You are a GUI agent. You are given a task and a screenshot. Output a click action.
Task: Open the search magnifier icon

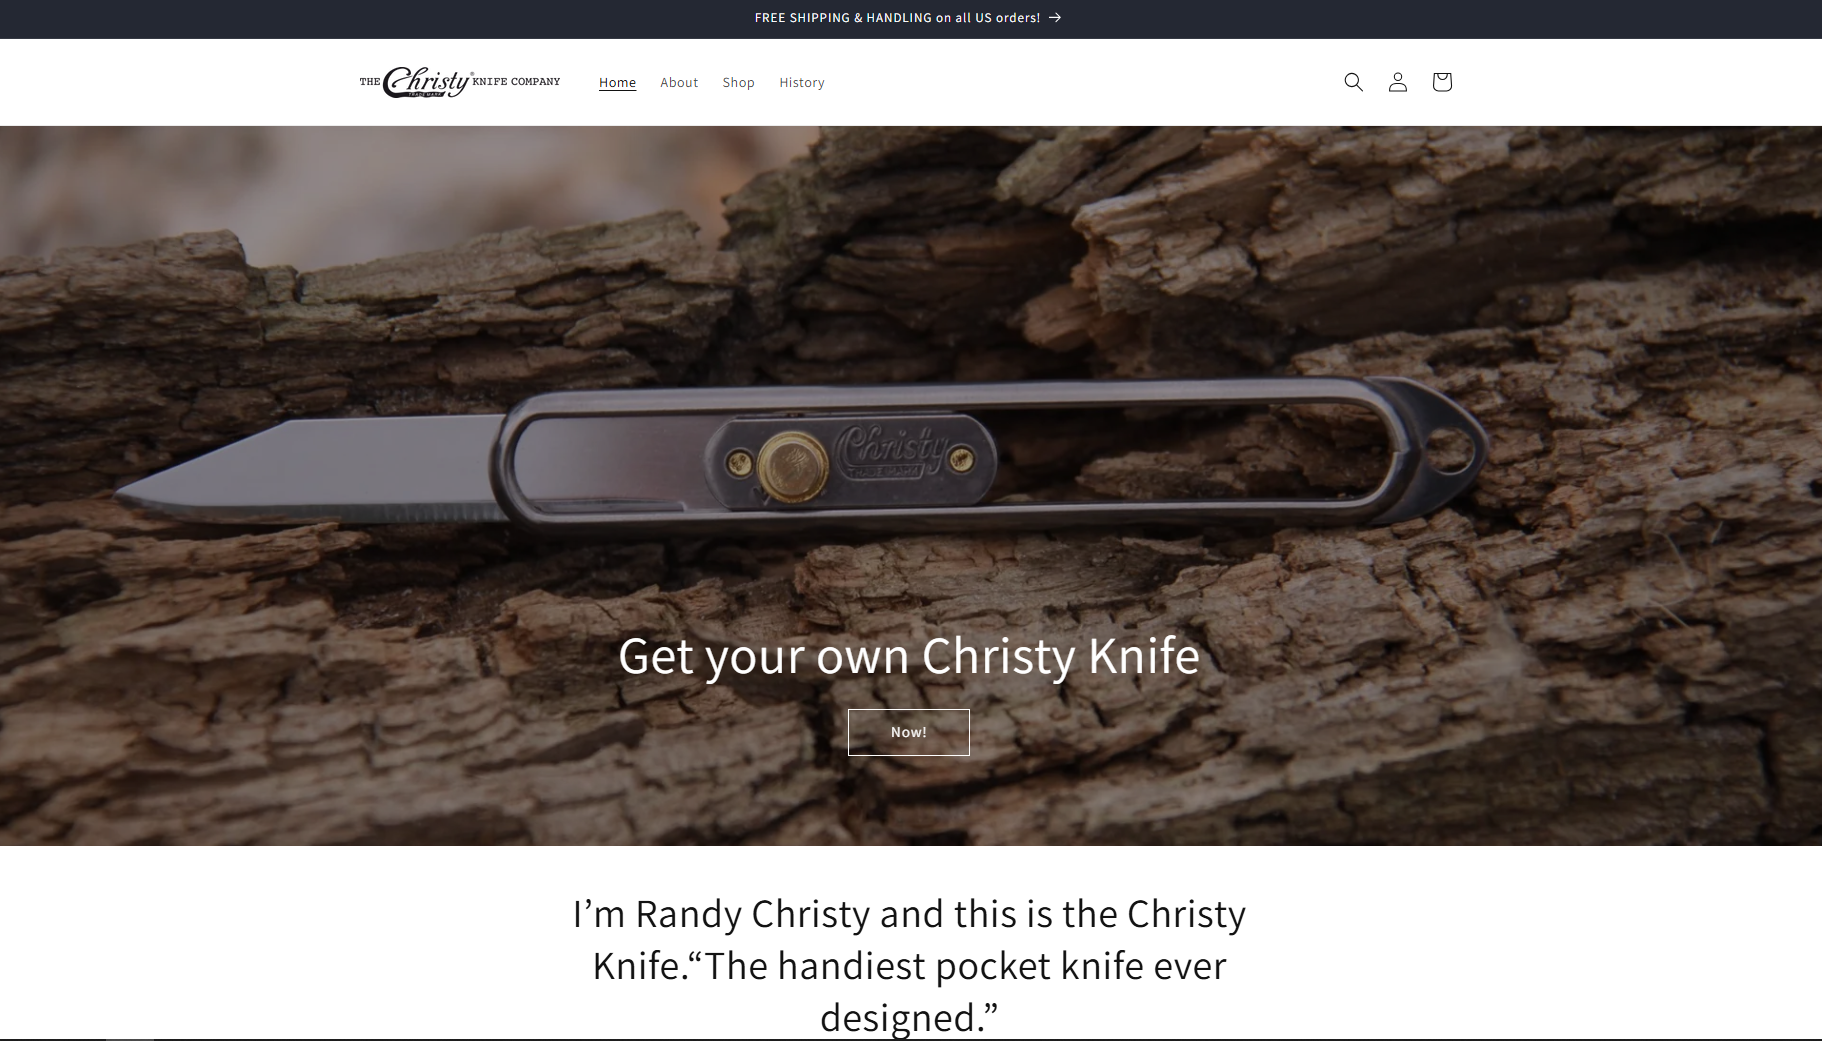coord(1353,82)
